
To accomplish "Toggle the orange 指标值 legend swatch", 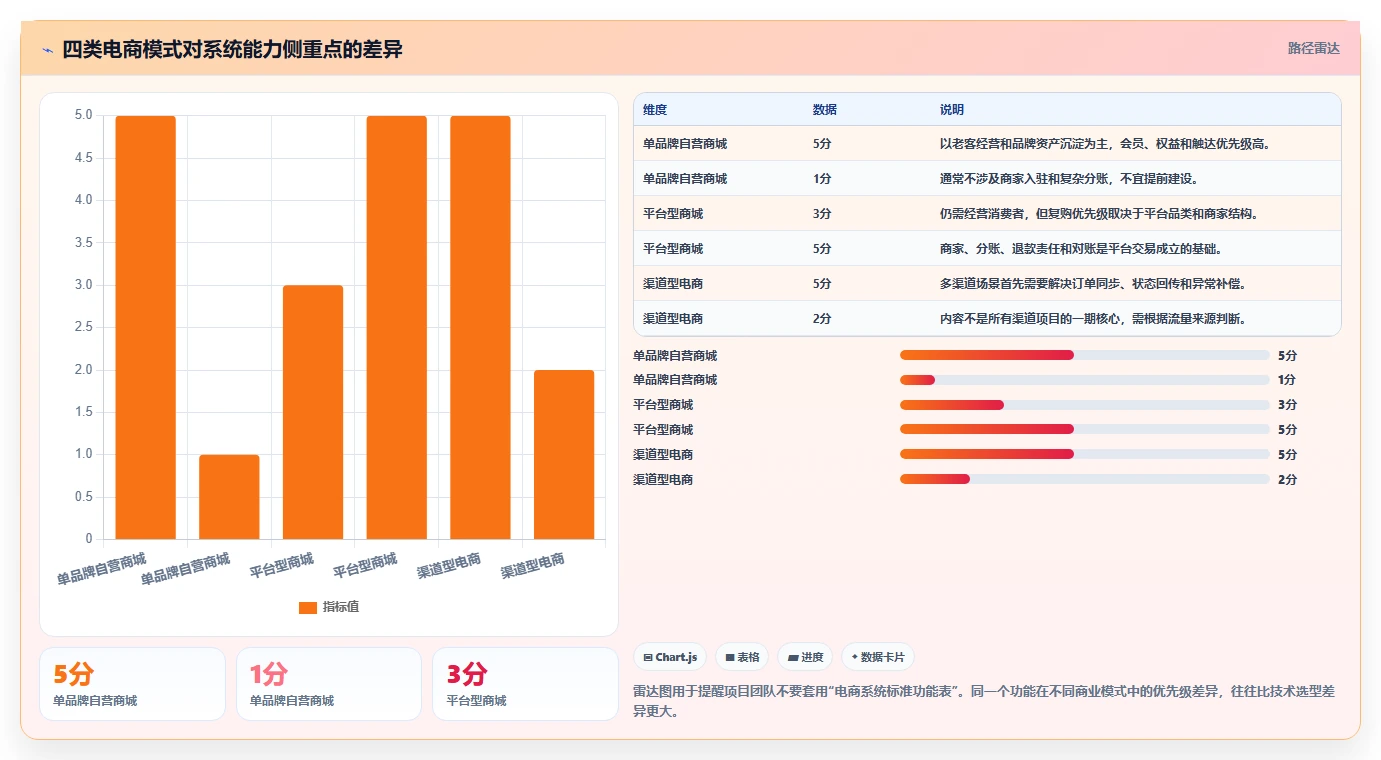I will click(x=308, y=607).
